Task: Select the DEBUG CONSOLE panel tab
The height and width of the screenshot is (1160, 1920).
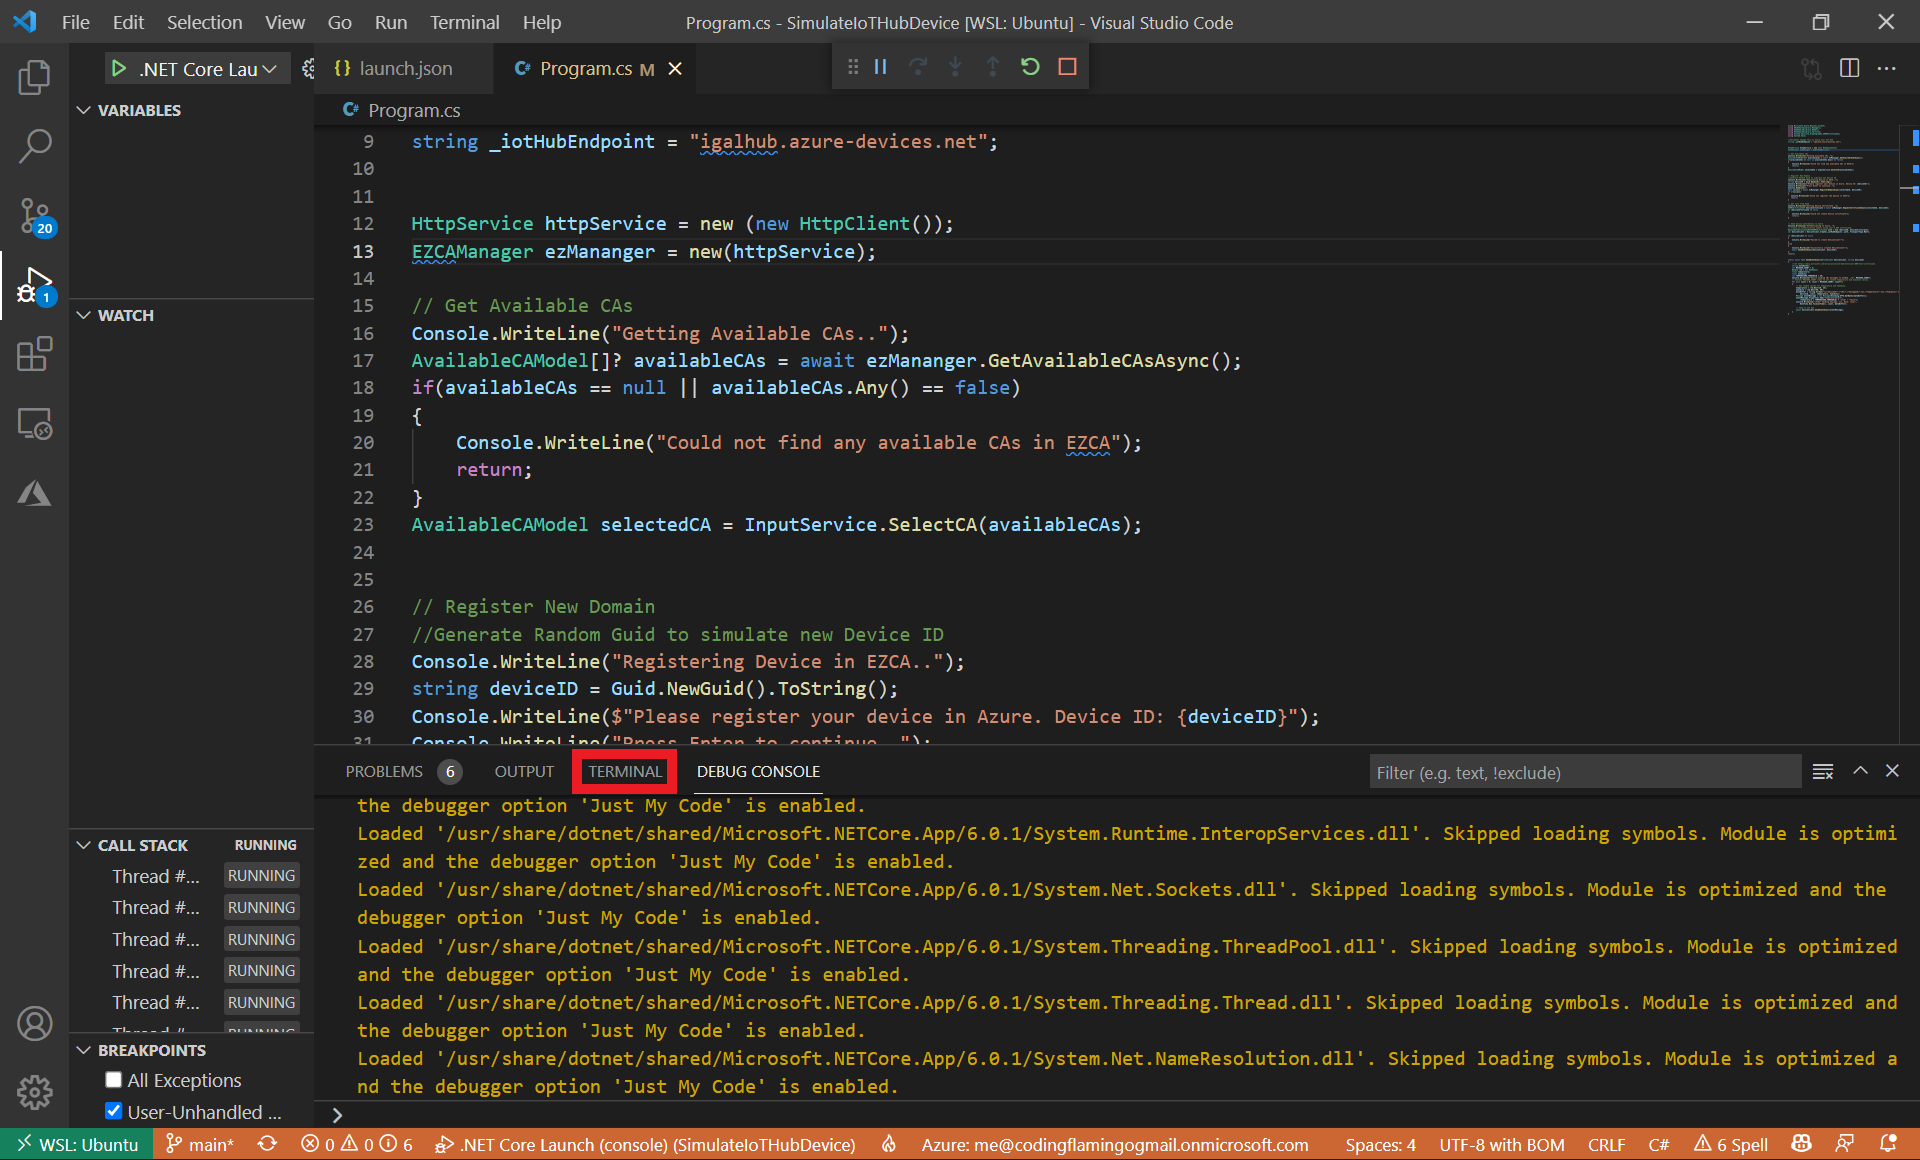Action: 758,771
